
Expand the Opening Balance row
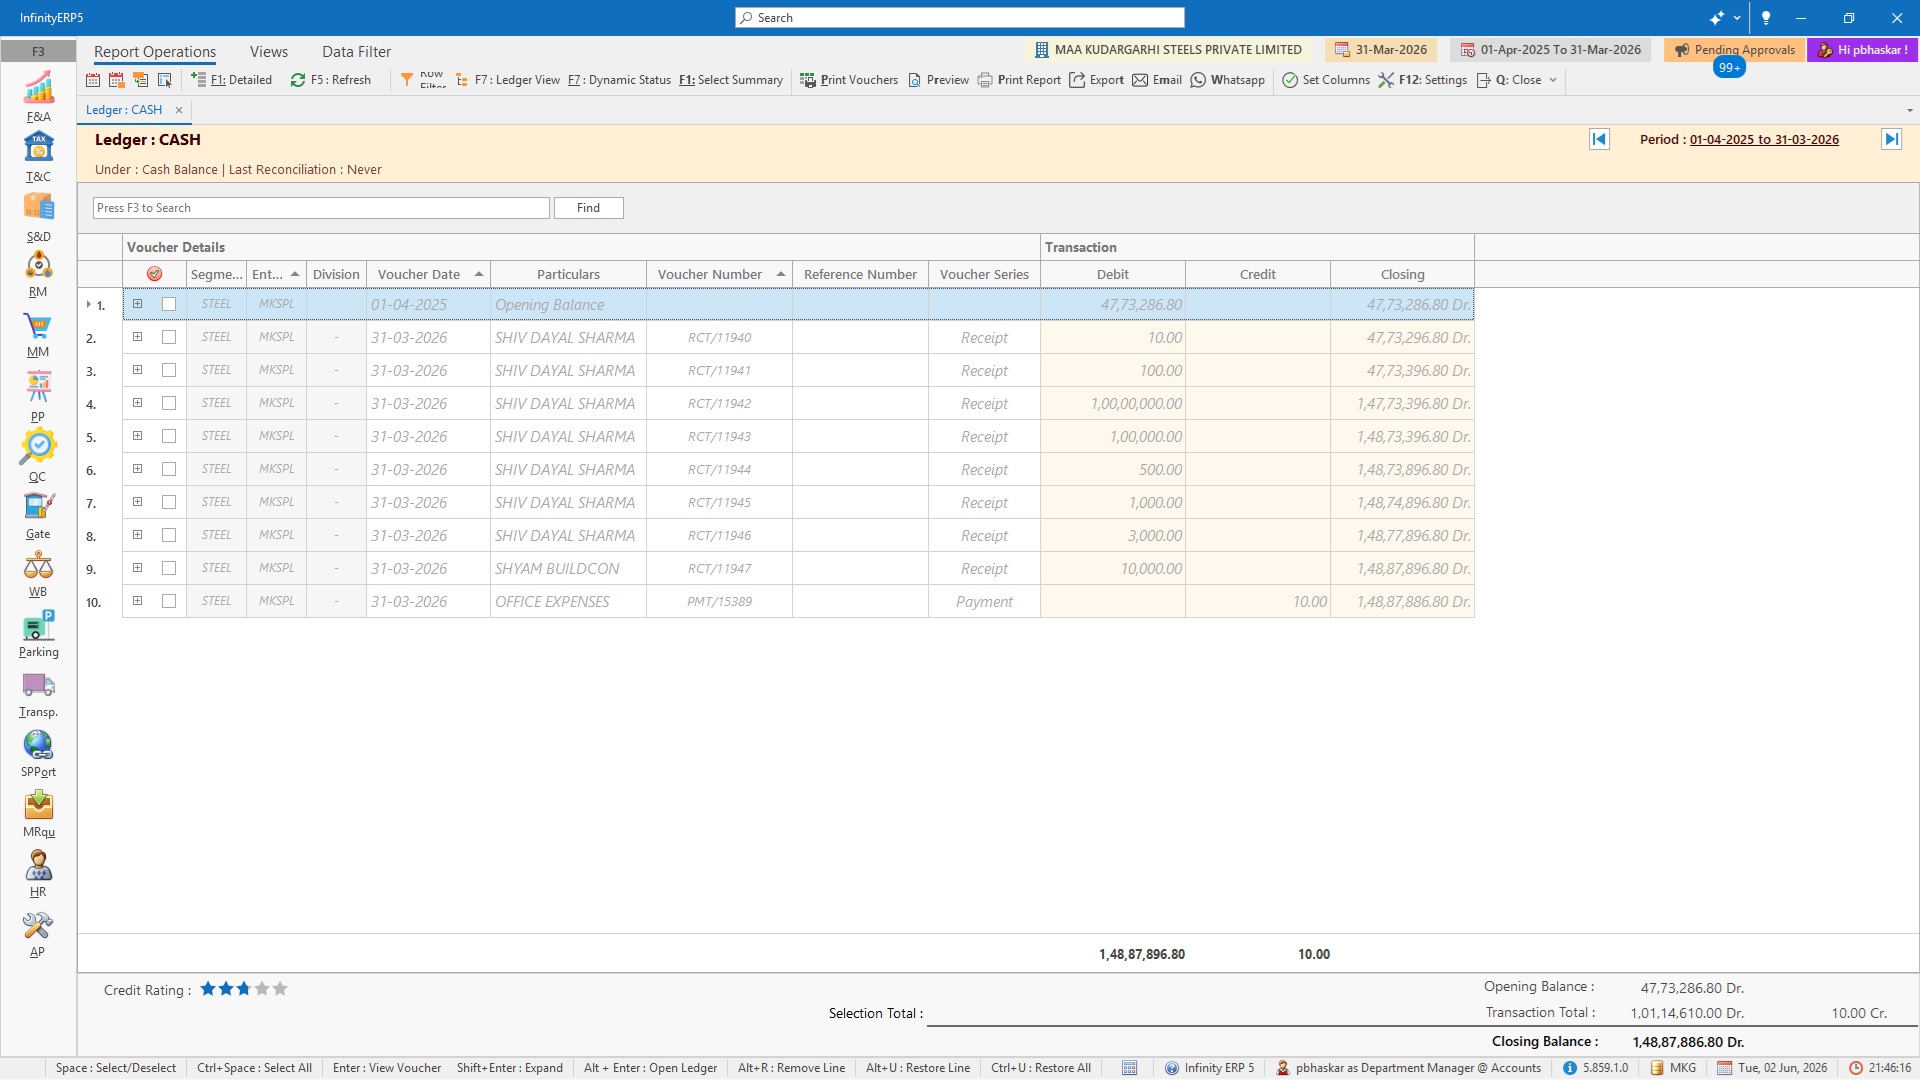(138, 304)
